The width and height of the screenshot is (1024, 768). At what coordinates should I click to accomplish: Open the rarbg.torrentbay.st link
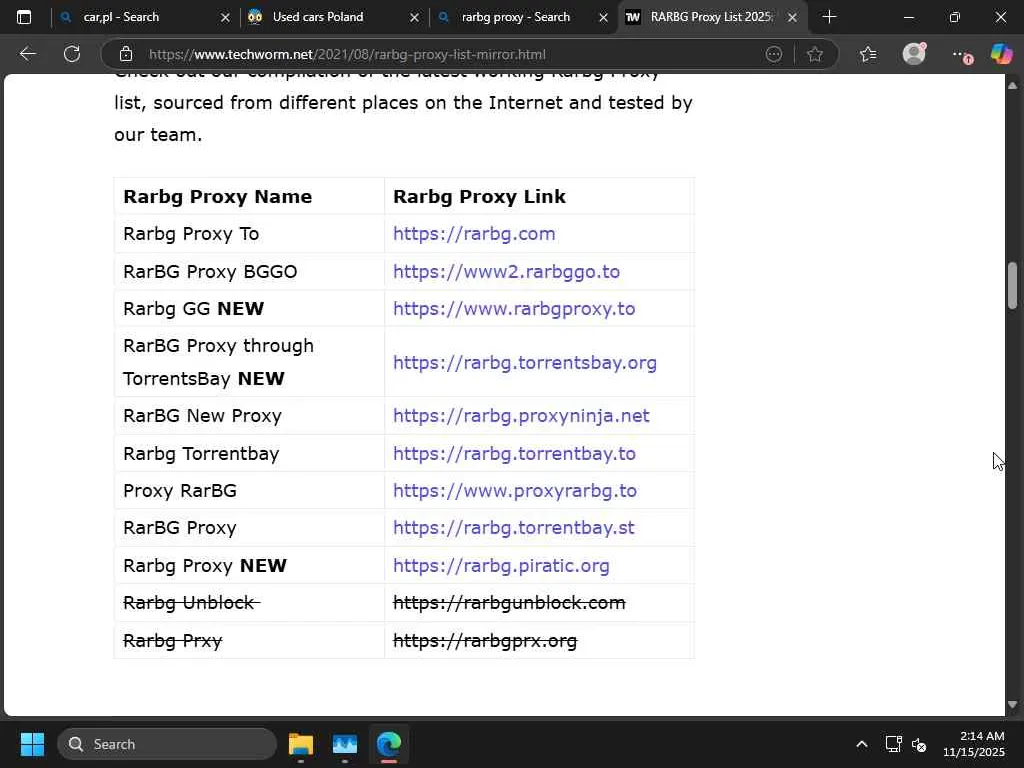tap(513, 528)
